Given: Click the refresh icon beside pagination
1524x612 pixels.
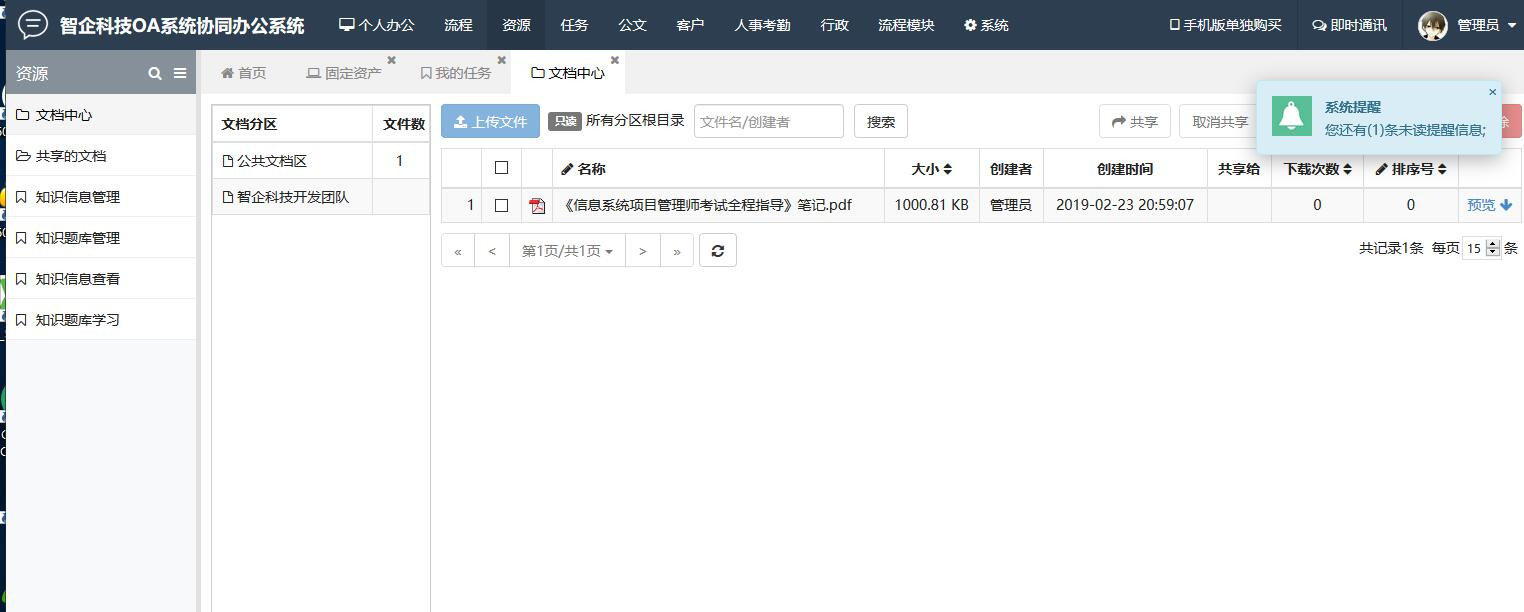Looking at the screenshot, I should click(x=717, y=250).
